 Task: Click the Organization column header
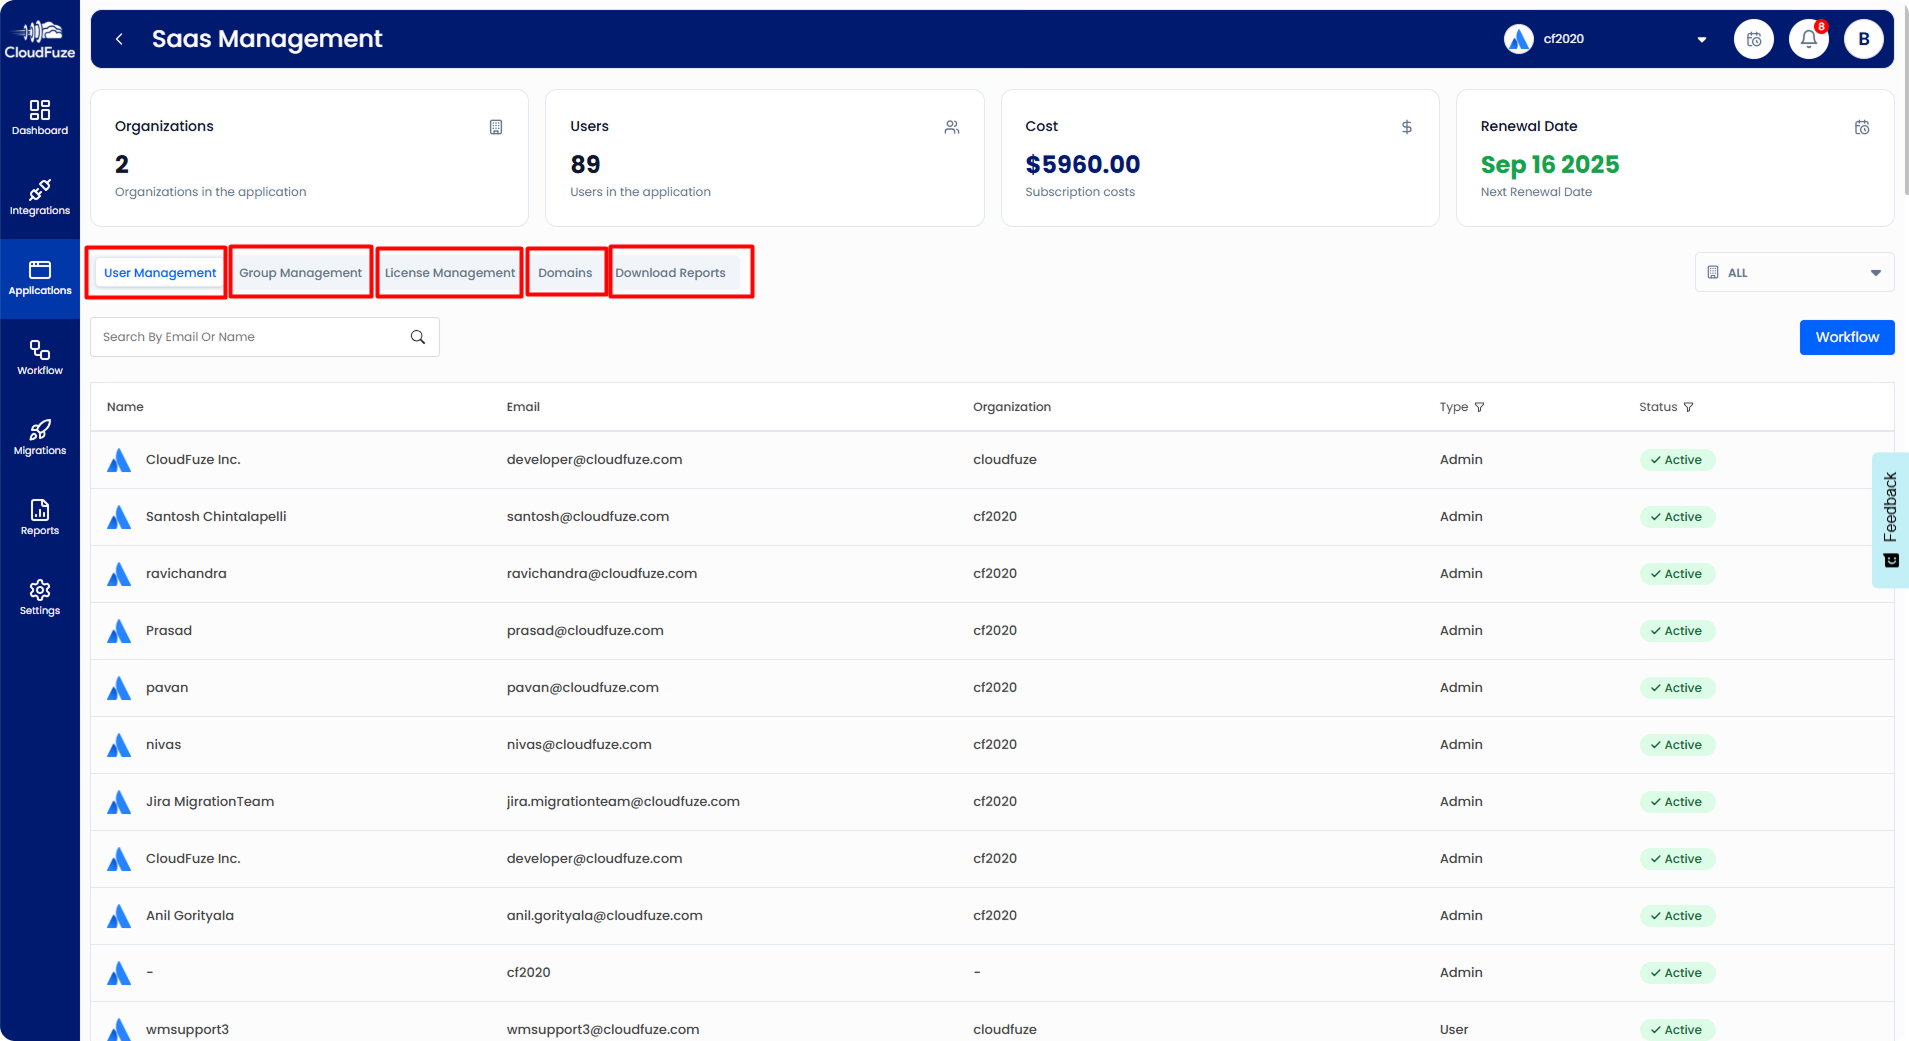(x=1012, y=407)
